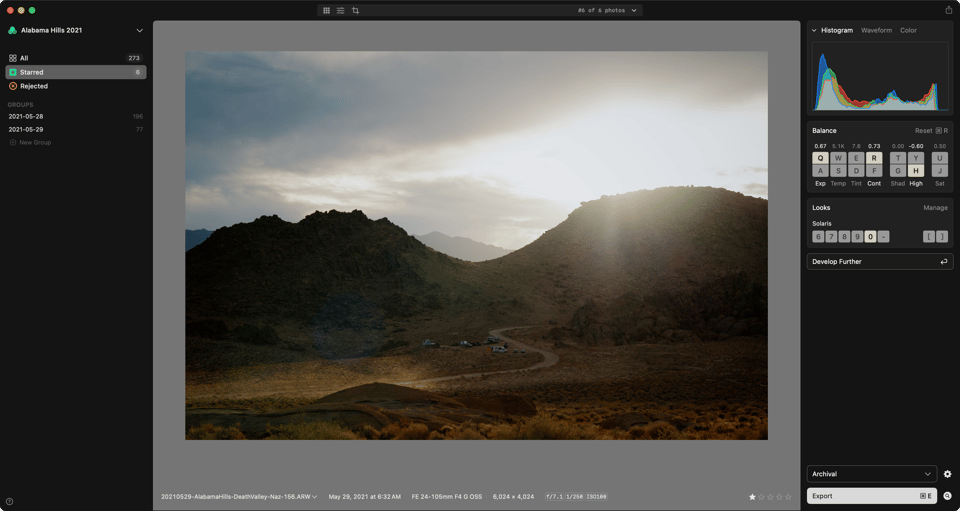The height and width of the screenshot is (511, 960).
Task: Click the histogram graph
Action: click(880, 76)
